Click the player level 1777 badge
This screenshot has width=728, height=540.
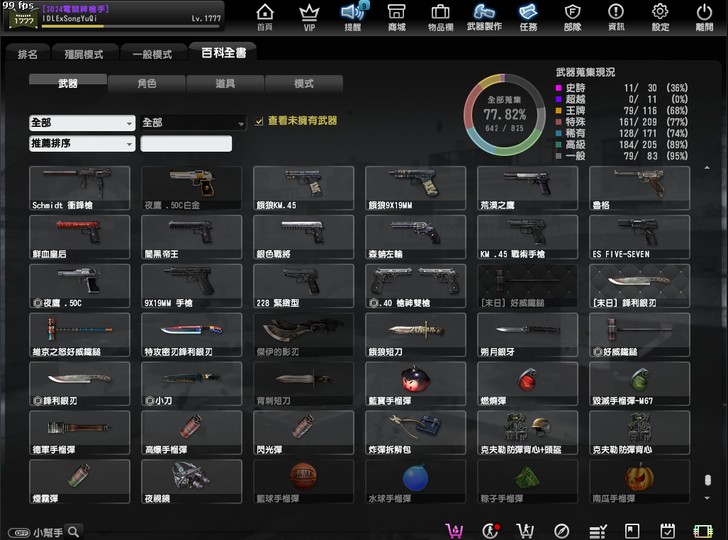click(23, 18)
